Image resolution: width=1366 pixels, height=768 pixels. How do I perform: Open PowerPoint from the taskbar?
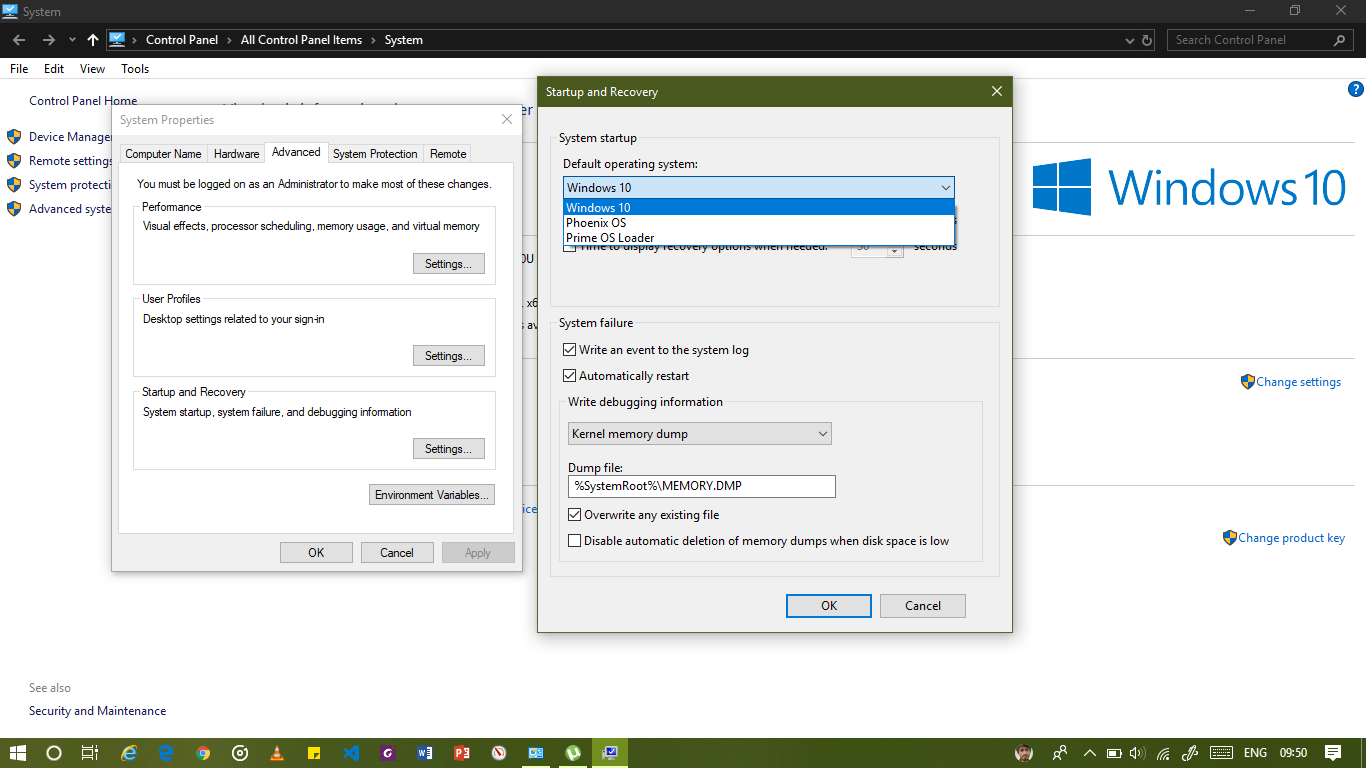point(461,753)
